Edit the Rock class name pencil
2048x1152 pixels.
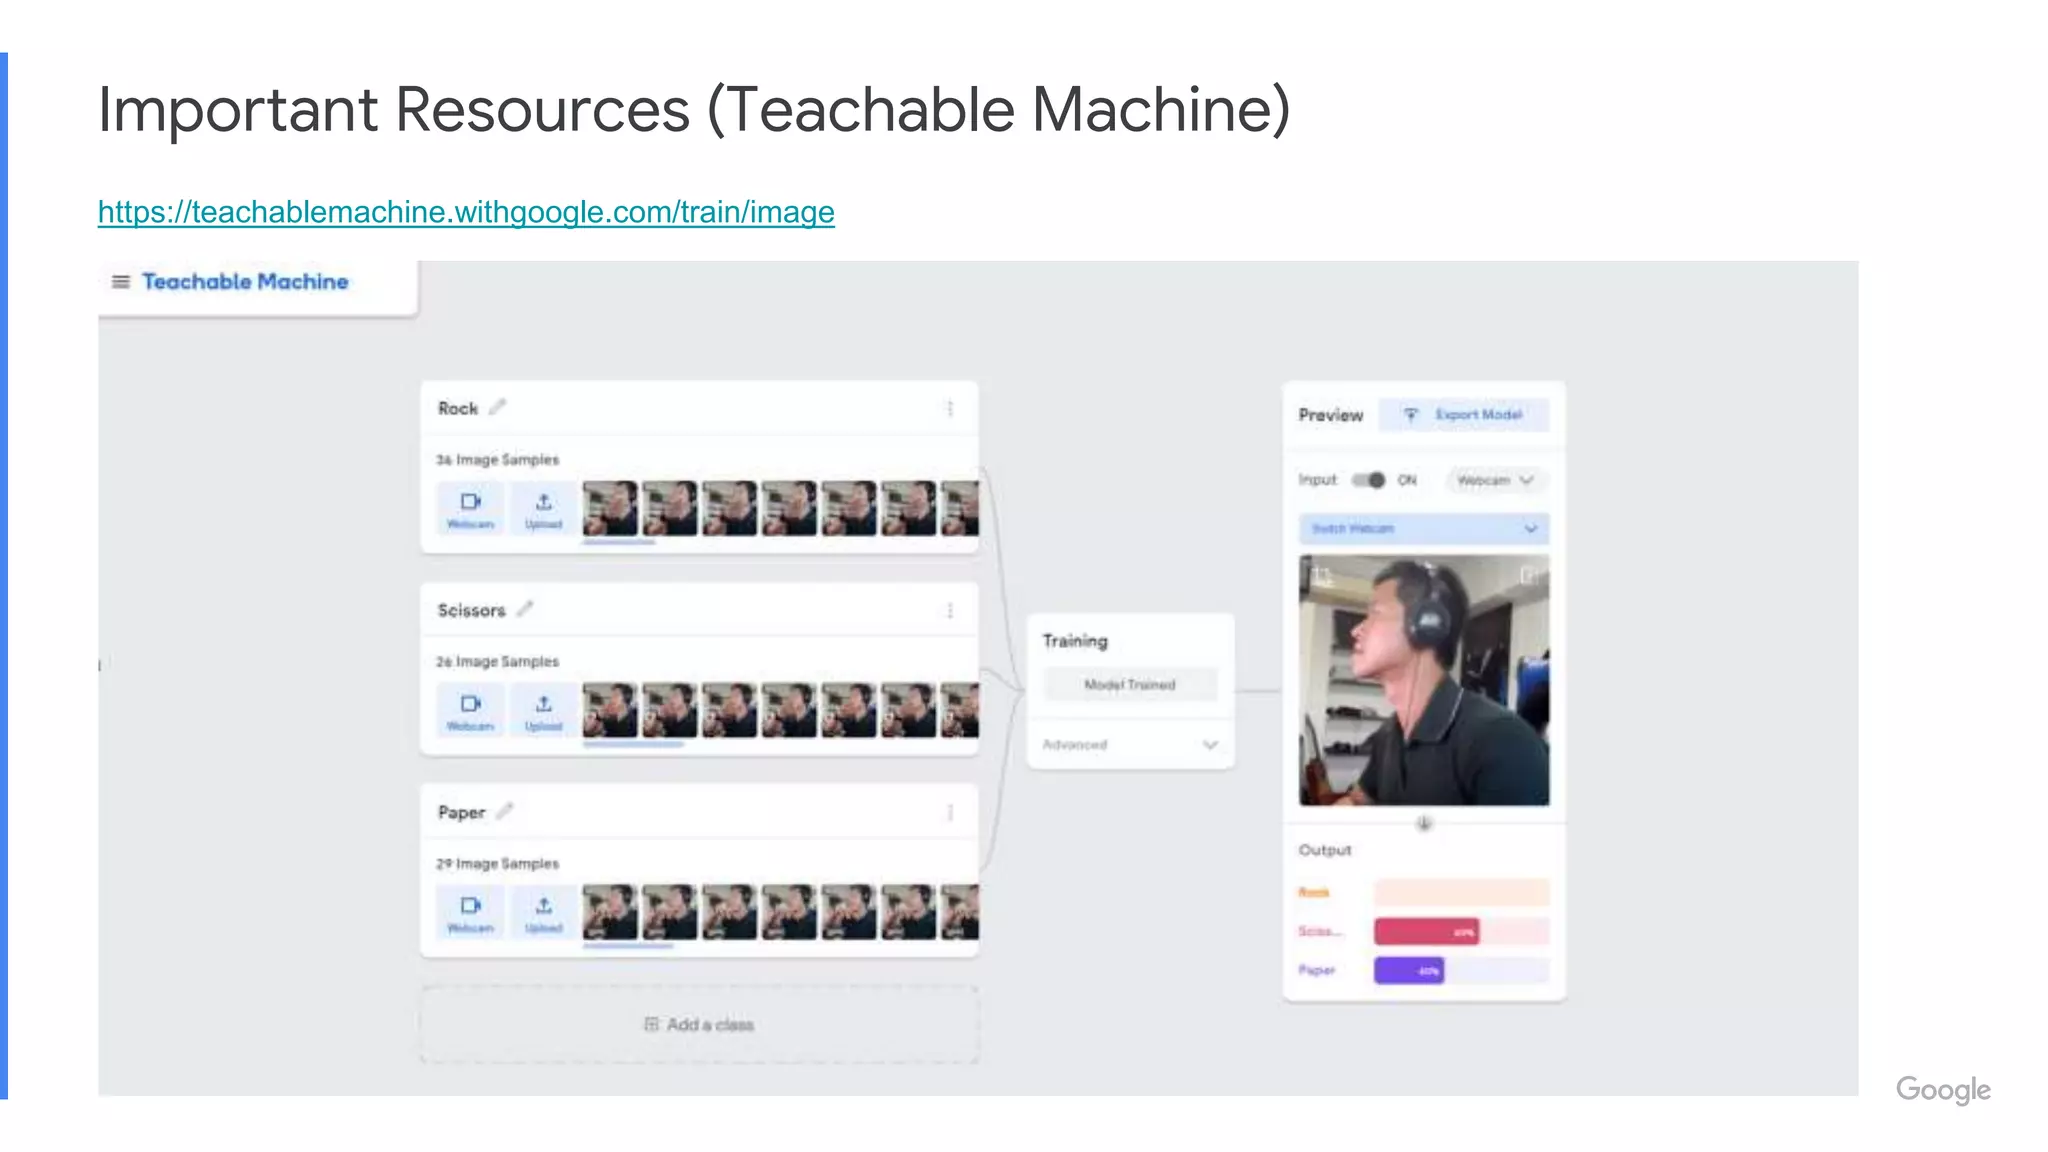point(498,407)
